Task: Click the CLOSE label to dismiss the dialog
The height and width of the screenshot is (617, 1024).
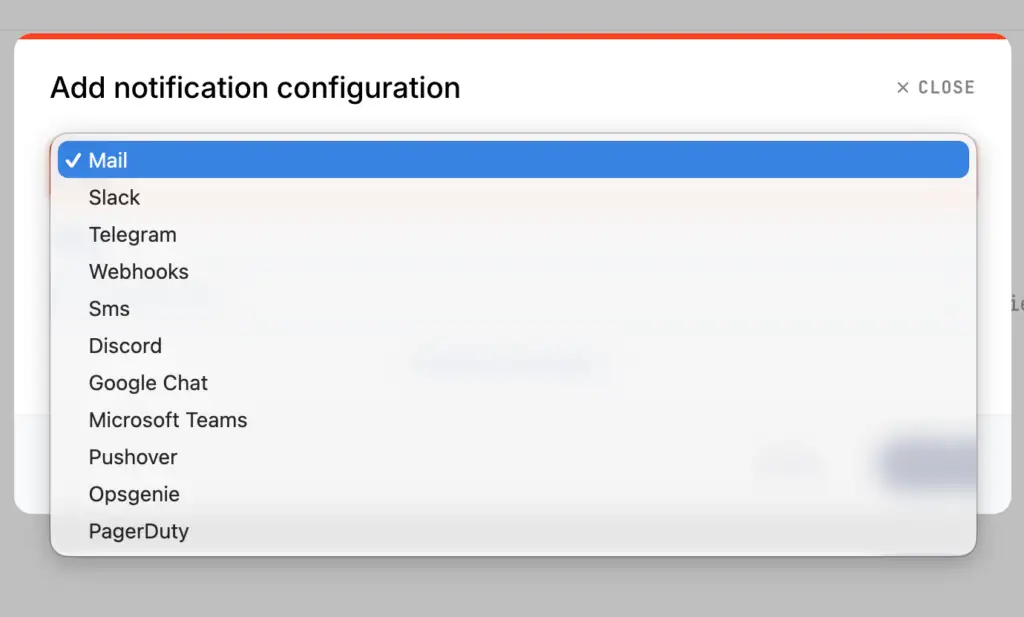Action: pyautogui.click(x=944, y=87)
